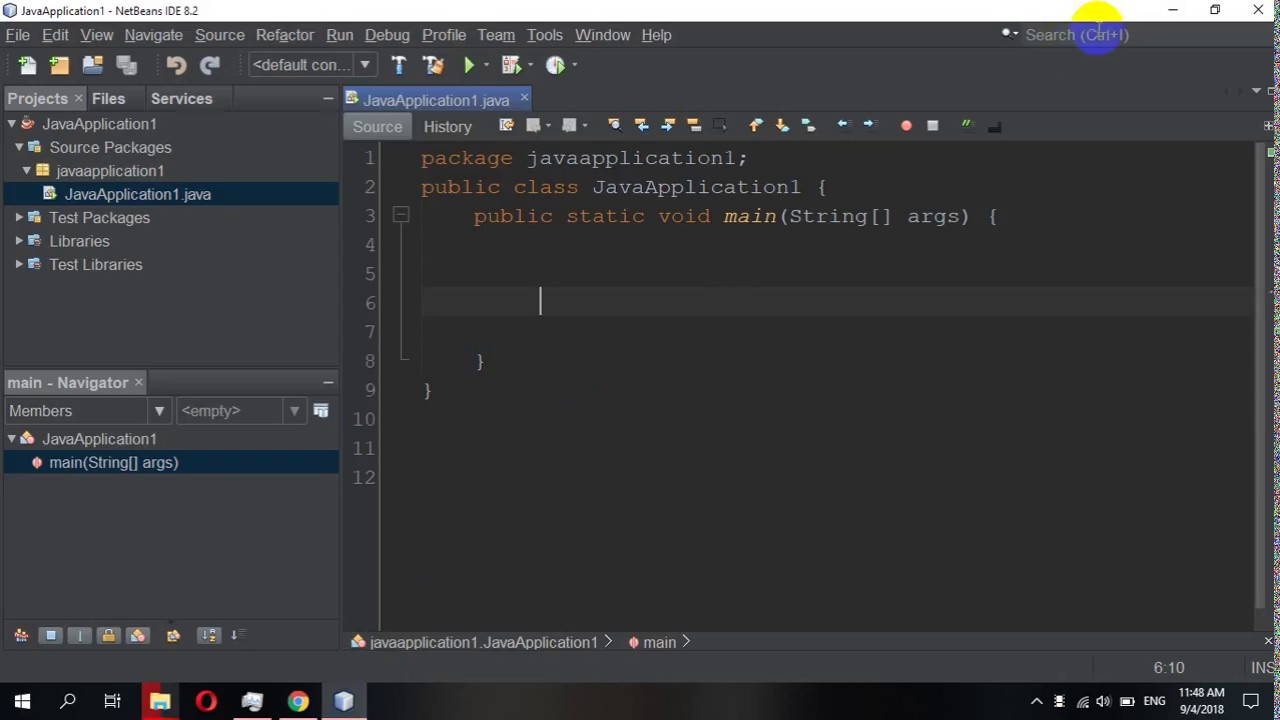
Task: Create a New File from toolbar
Action: (27, 65)
